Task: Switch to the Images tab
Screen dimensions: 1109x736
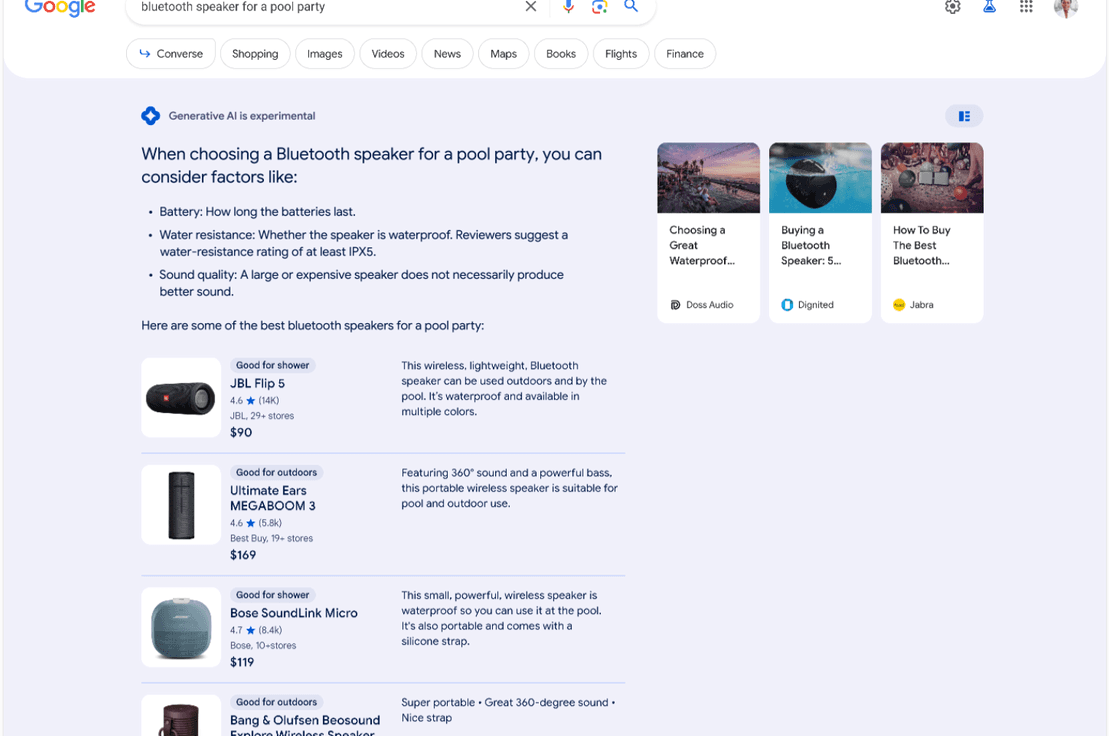Action: 325,54
